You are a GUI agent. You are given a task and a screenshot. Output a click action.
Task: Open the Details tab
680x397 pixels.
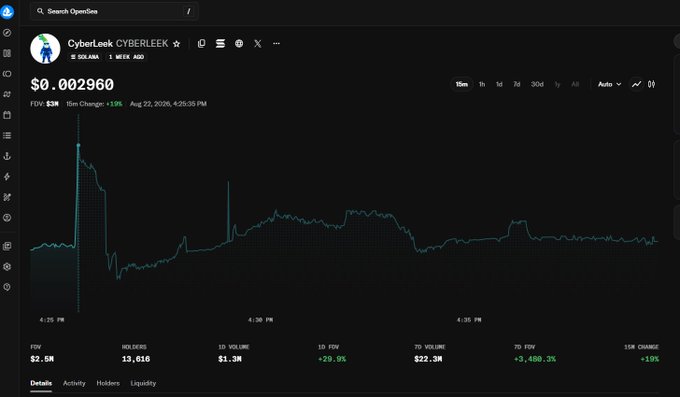pos(41,383)
